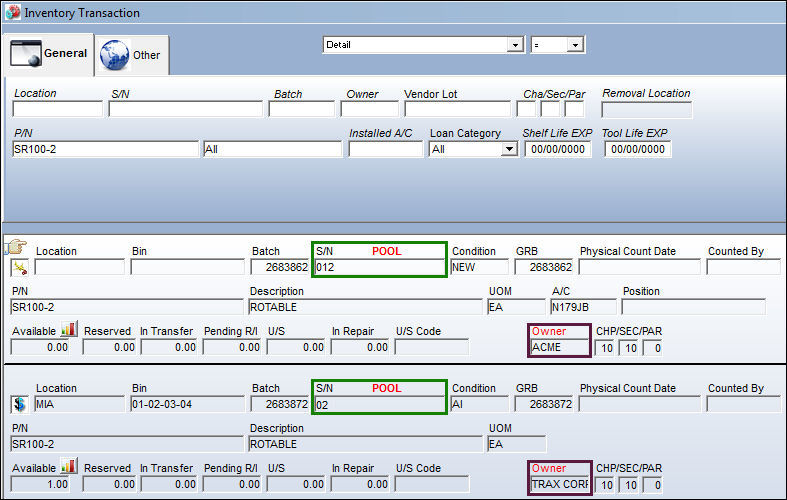The image size is (787, 500).
Task: Click the dollar sign icon beside MIA
Action: pyautogui.click(x=19, y=404)
